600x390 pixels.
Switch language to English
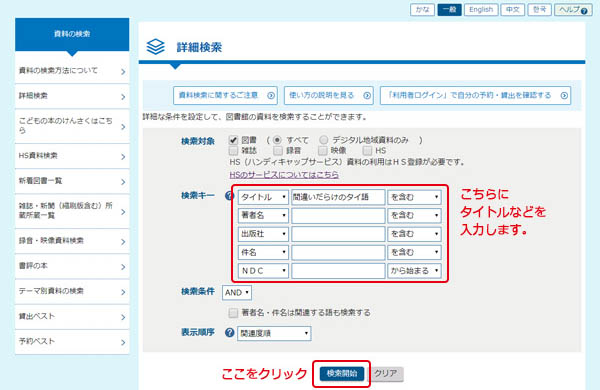(x=481, y=10)
